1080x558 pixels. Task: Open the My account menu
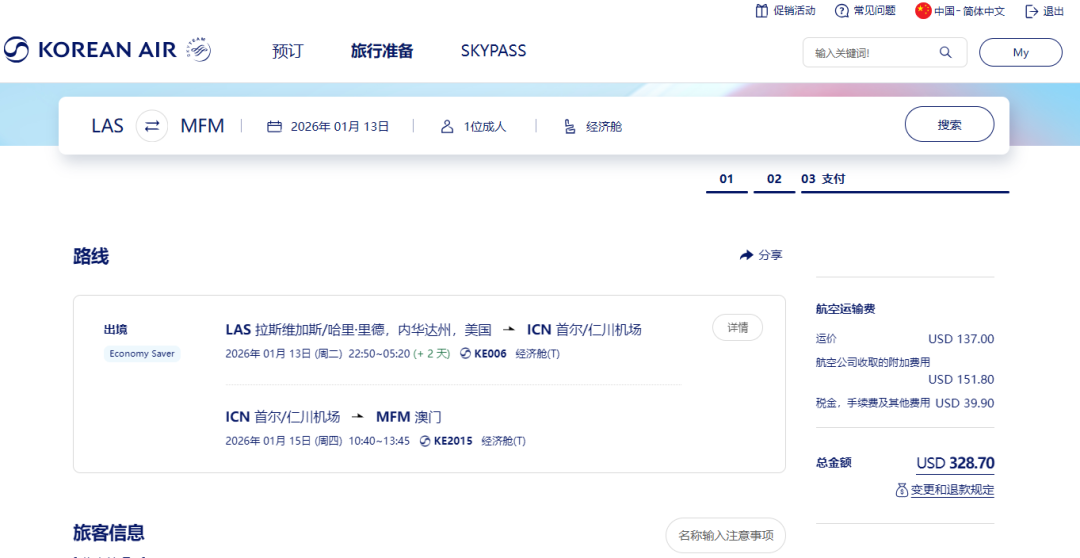pyautogui.click(x=1020, y=53)
